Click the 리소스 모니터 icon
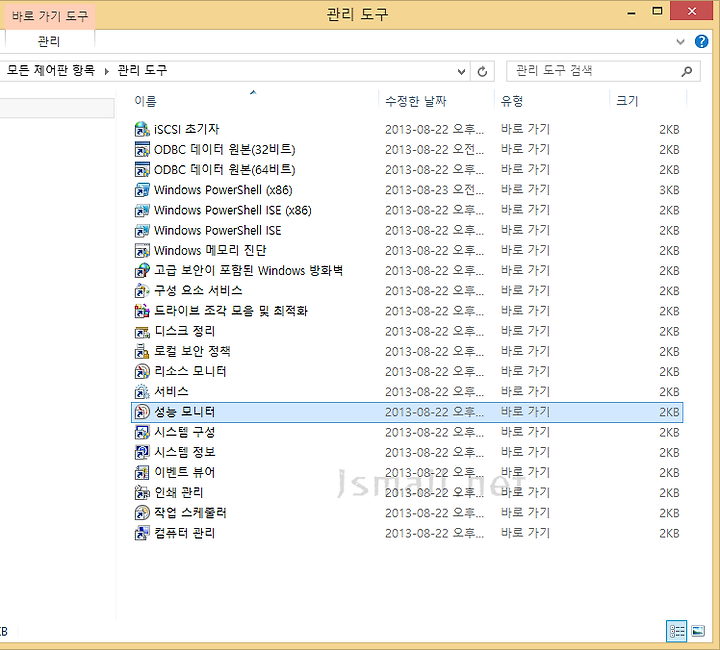This screenshot has width=720, height=650. (x=142, y=372)
